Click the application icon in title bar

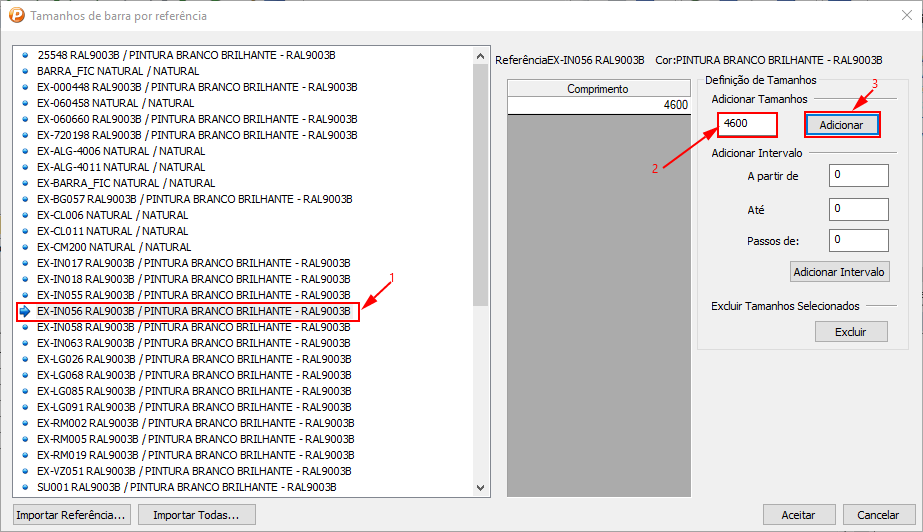pyautogui.click(x=16, y=16)
